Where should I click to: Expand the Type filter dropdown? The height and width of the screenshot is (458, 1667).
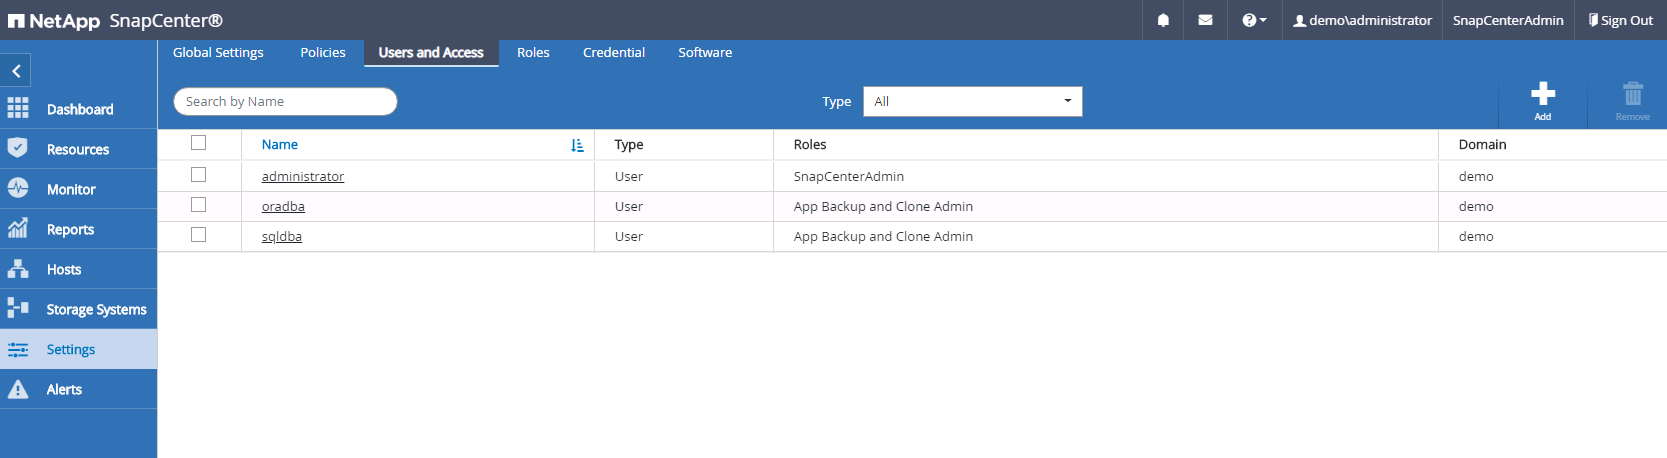(x=972, y=101)
